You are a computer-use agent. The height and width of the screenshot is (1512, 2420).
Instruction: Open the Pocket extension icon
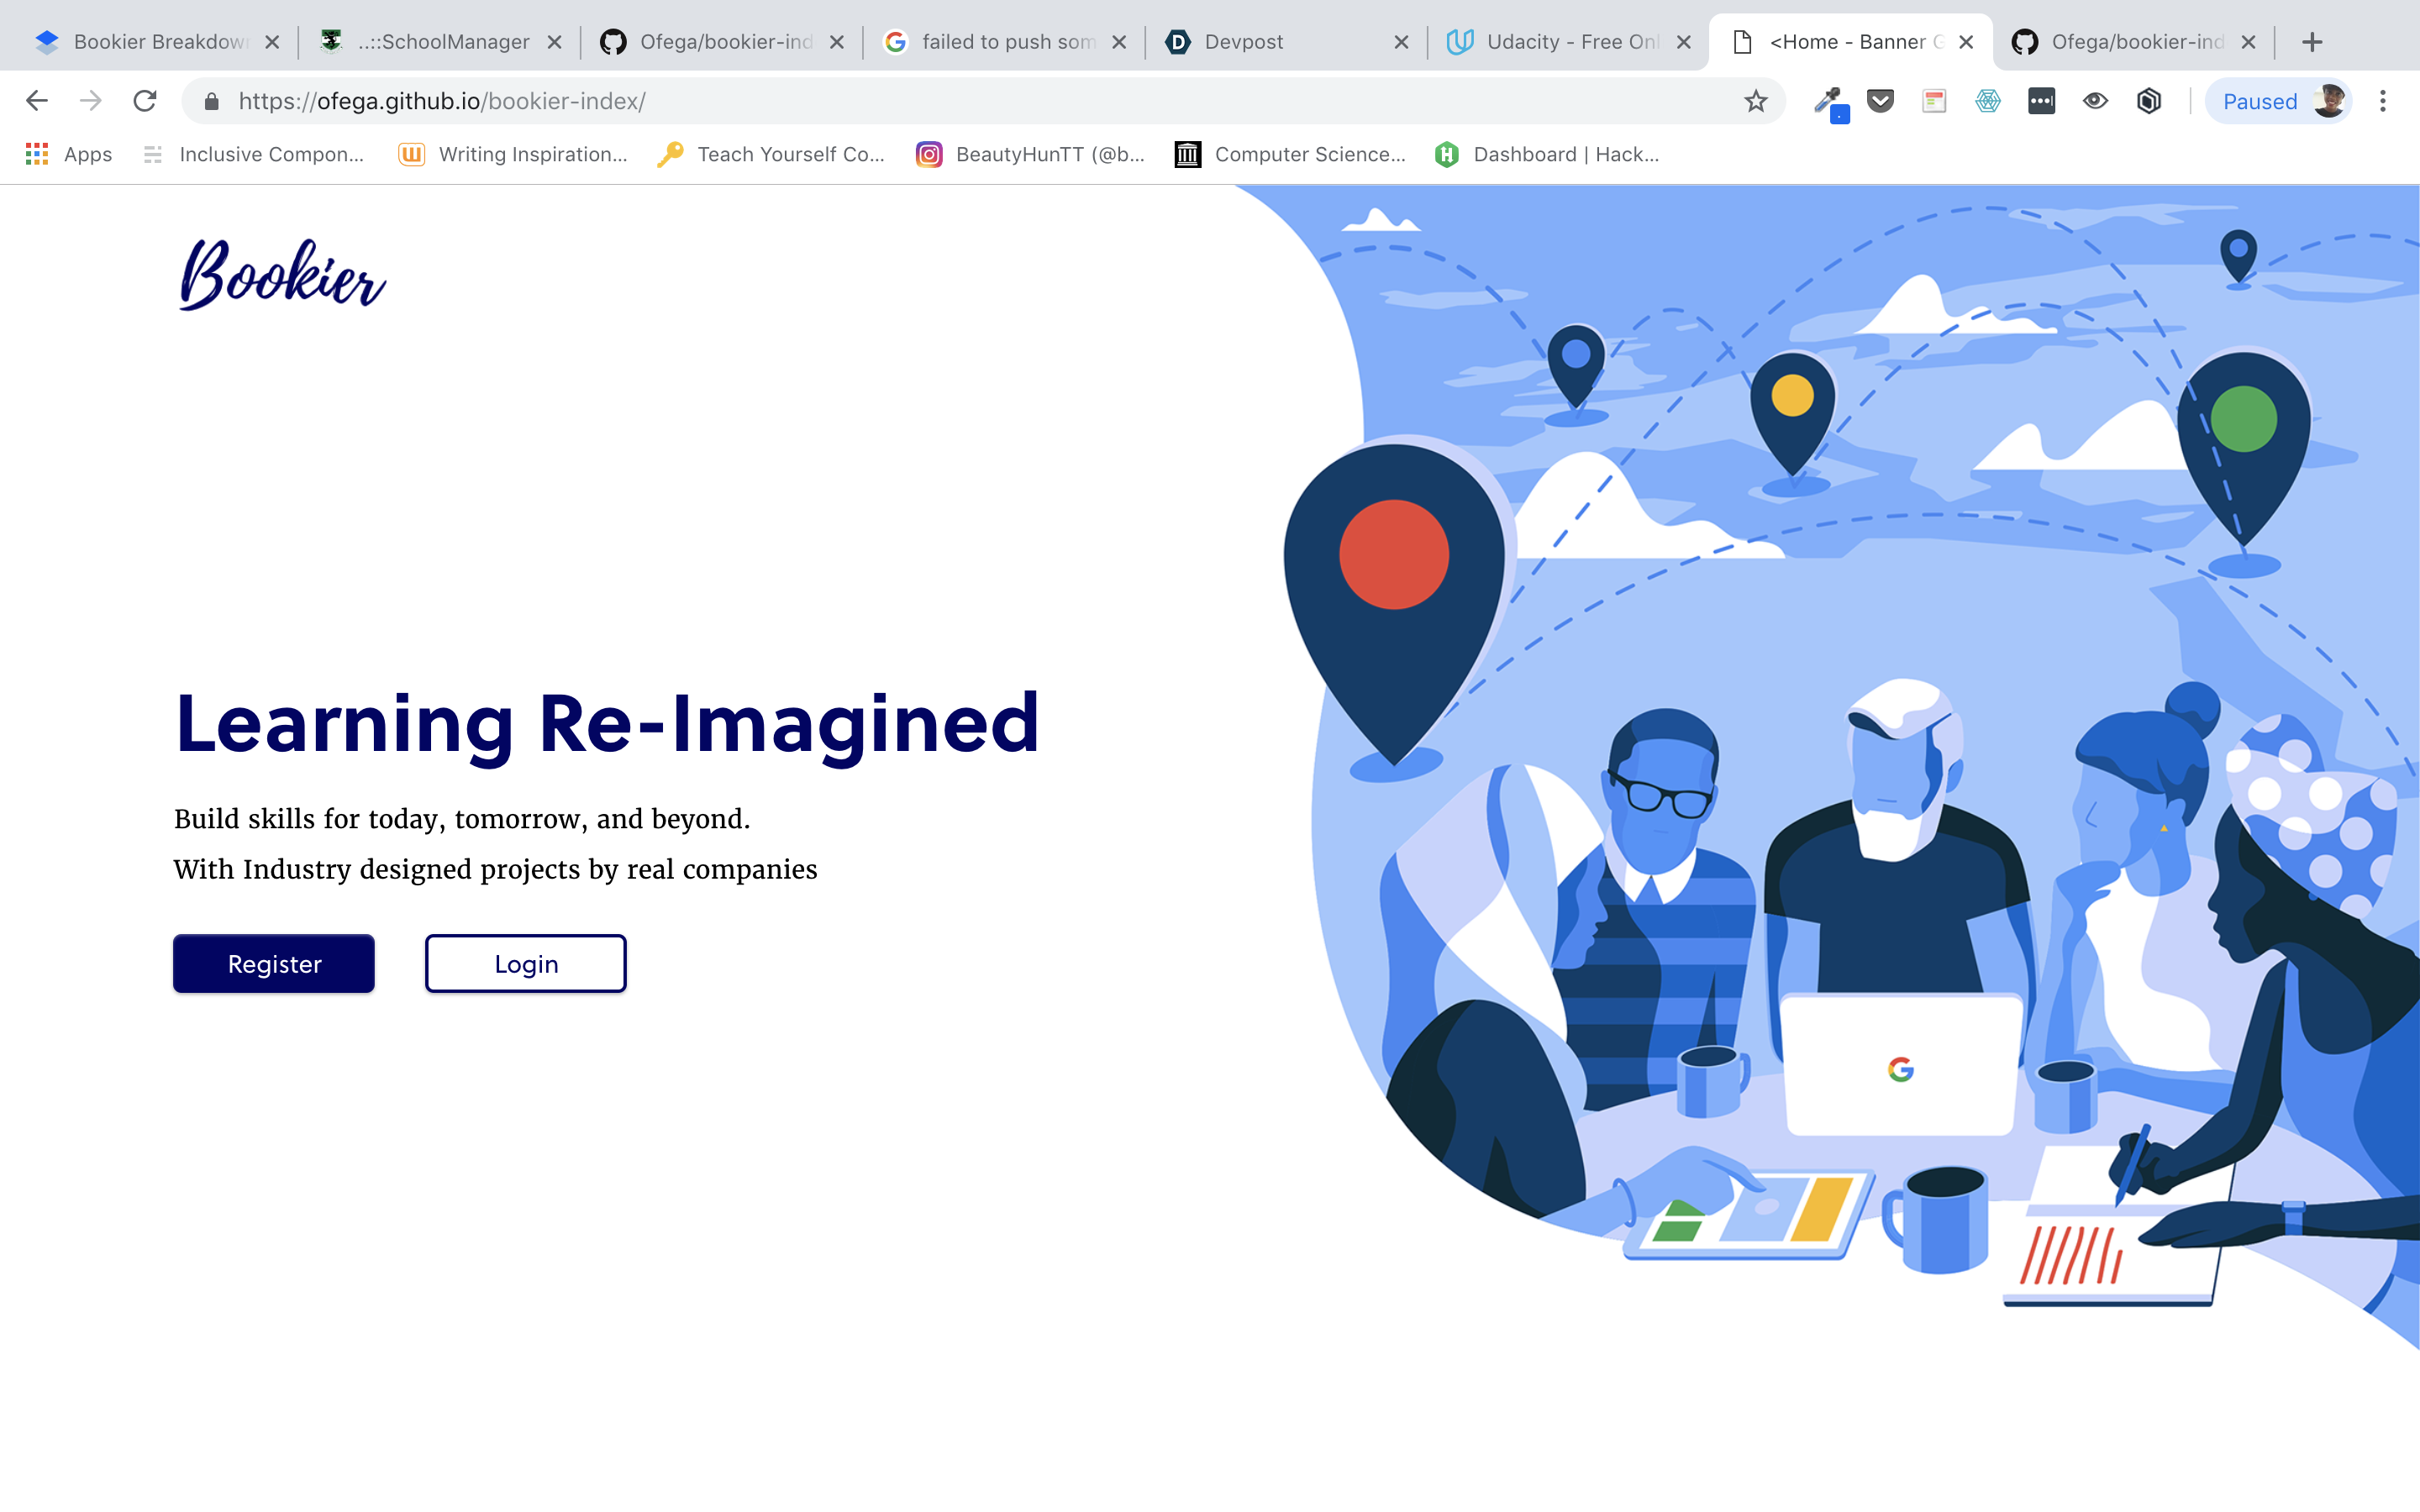point(1880,101)
